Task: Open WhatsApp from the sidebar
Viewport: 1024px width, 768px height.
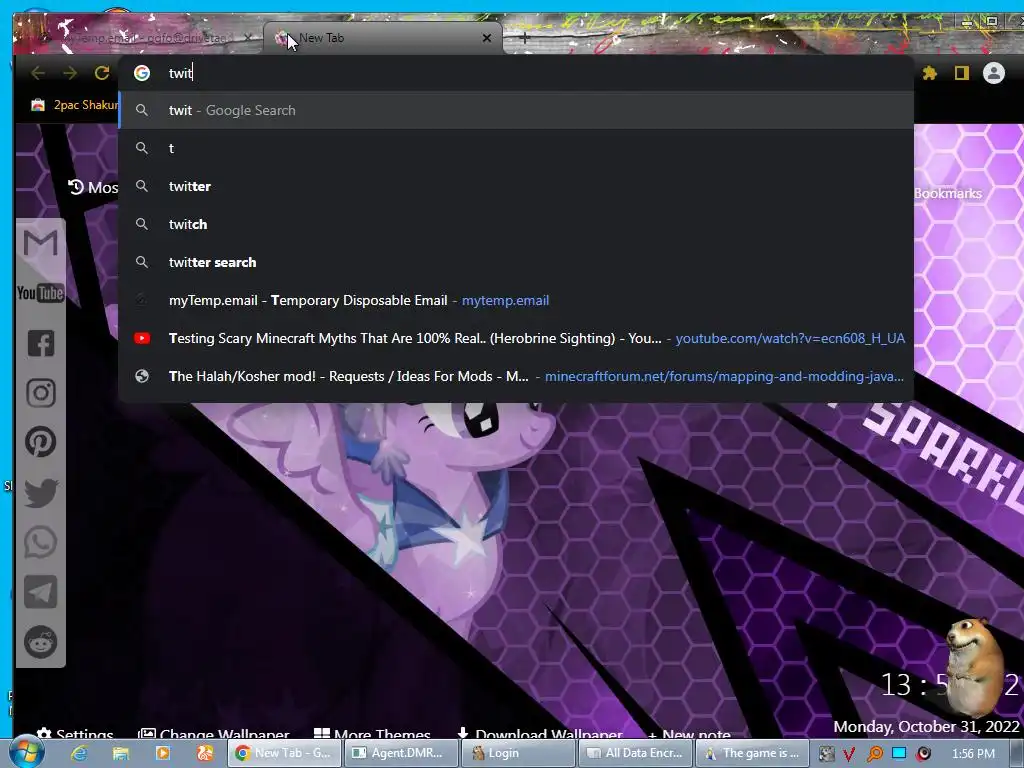Action: (40, 542)
